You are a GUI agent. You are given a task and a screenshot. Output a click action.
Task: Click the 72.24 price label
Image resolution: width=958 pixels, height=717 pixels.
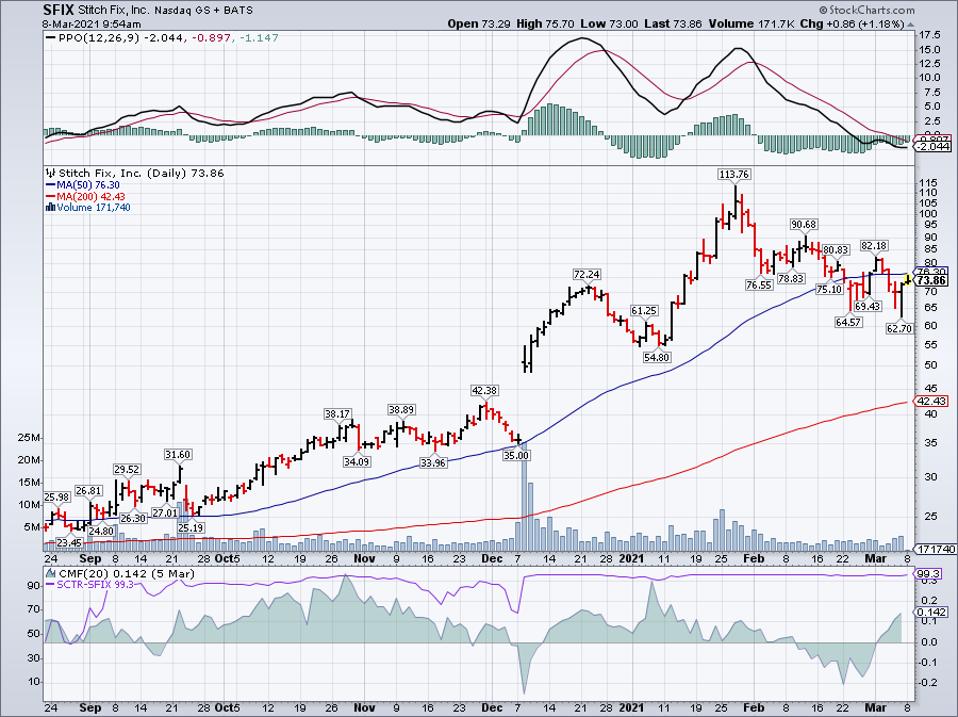pyautogui.click(x=587, y=273)
